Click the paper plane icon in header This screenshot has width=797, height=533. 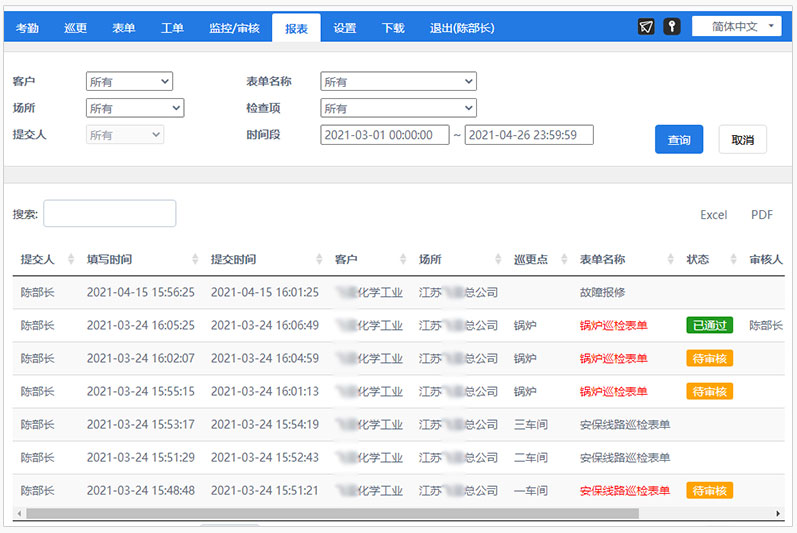646,27
